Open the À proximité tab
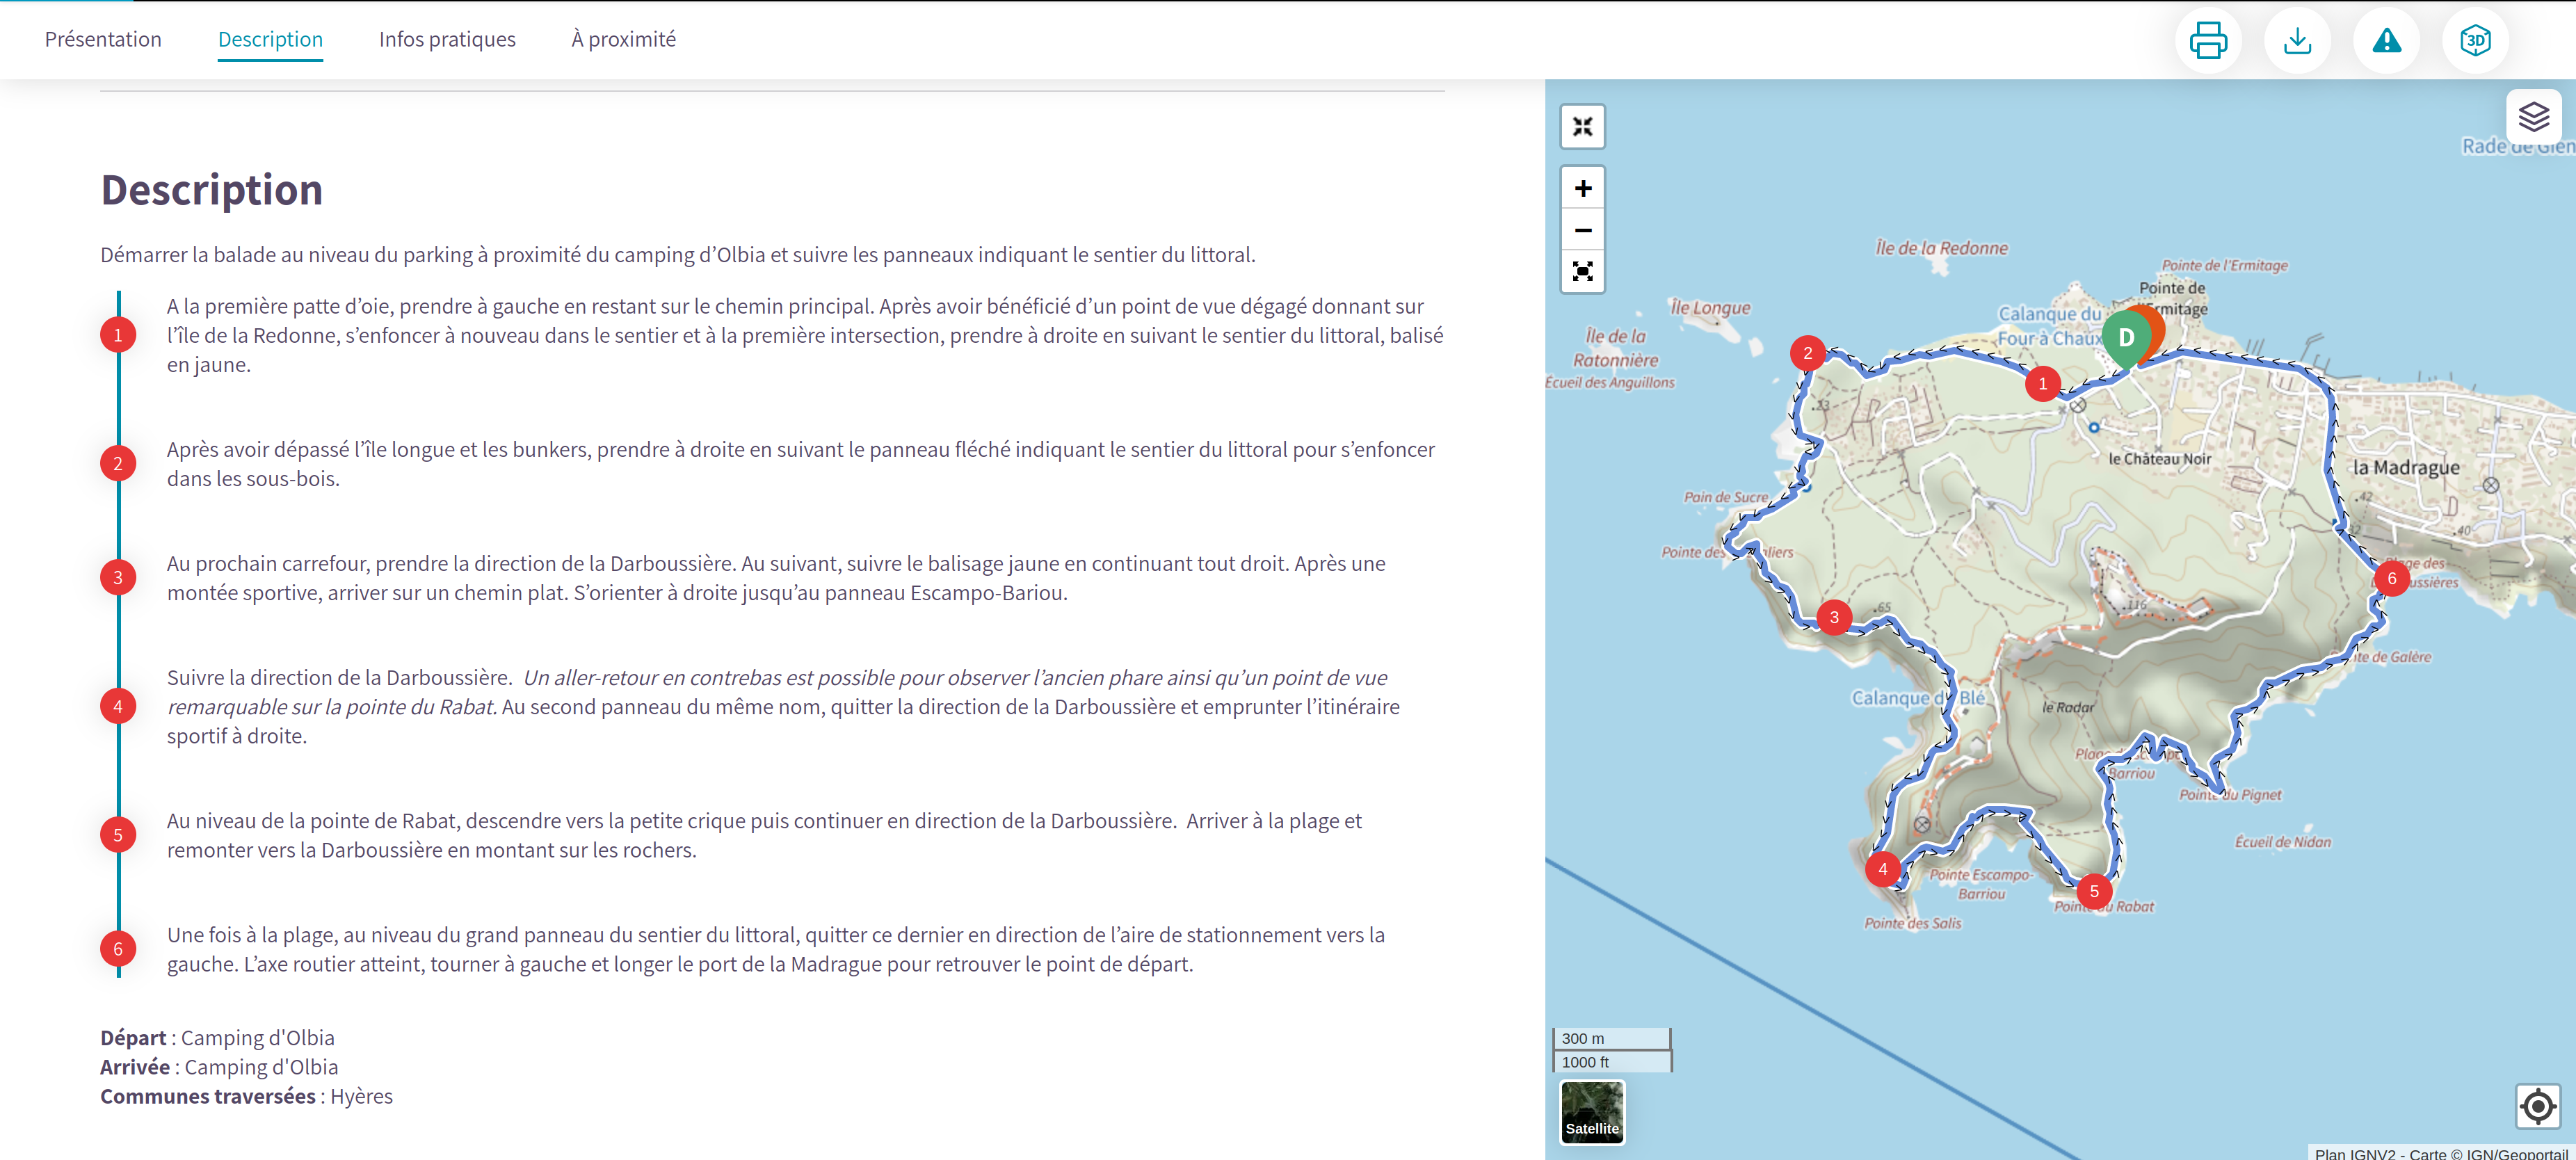This screenshot has height=1160, width=2576. pos(624,39)
